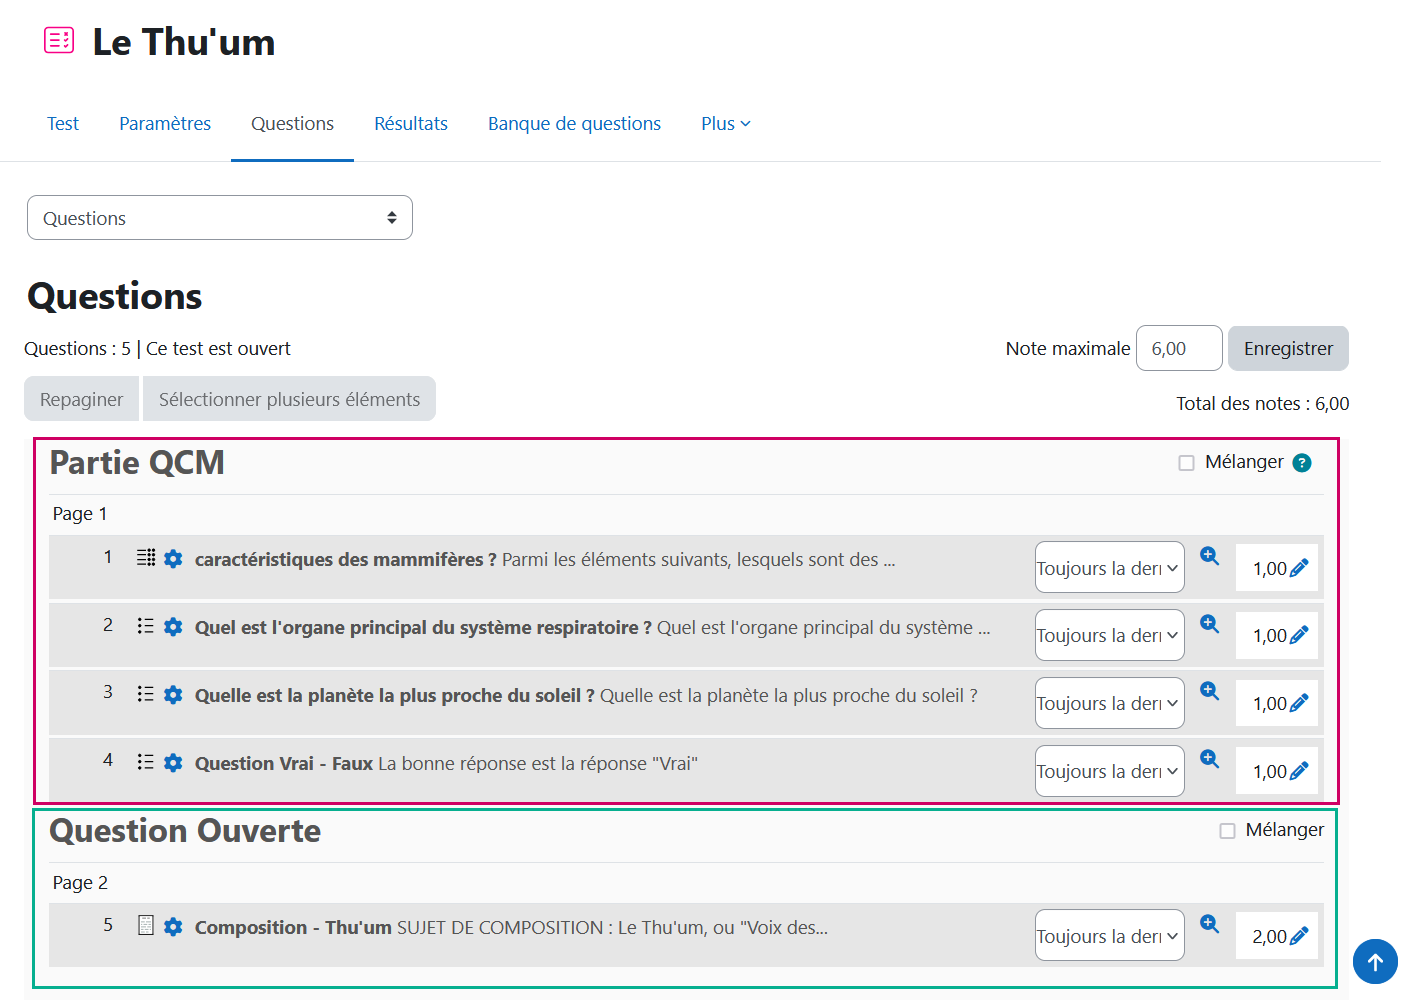Image resolution: width=1409 pixels, height=1008 pixels.
Task: Open the settings gear for Composition - Thu'um
Action: [x=173, y=927]
